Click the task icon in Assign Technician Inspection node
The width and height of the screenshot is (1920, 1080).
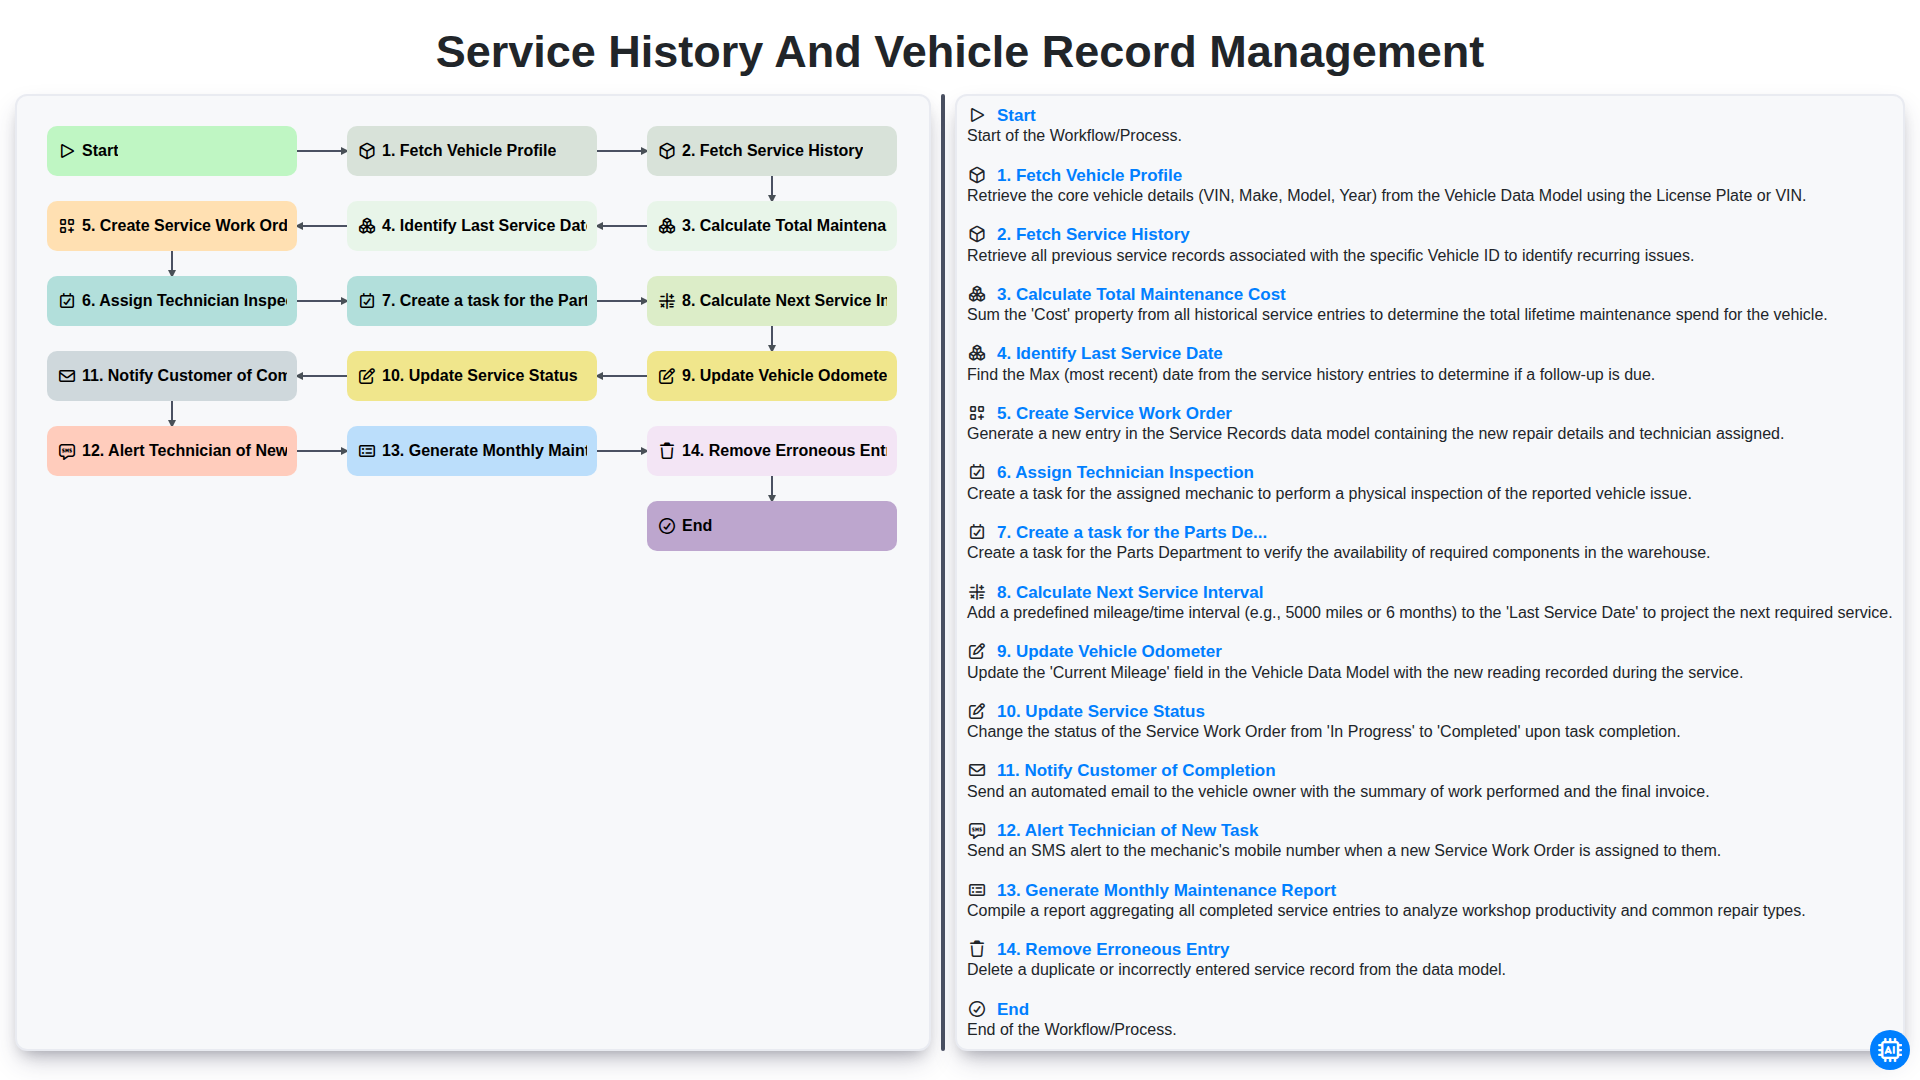pos(67,301)
